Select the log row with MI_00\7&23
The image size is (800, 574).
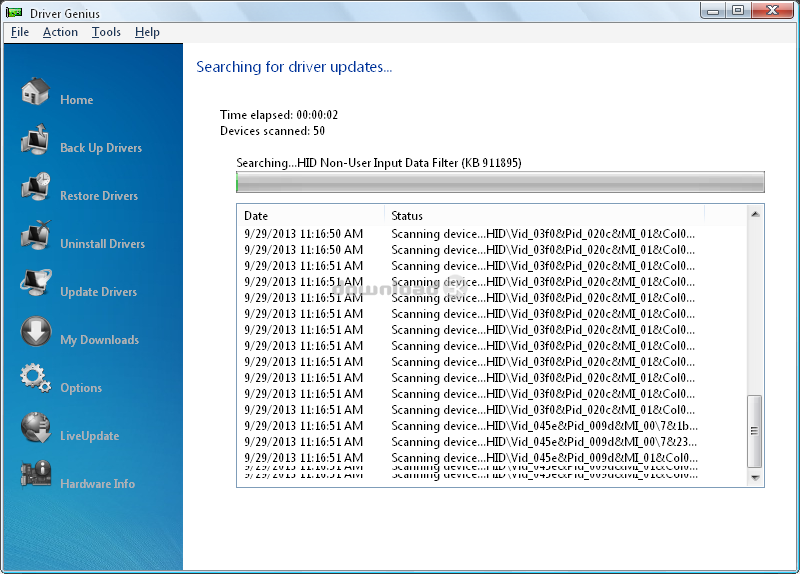[x=469, y=442]
